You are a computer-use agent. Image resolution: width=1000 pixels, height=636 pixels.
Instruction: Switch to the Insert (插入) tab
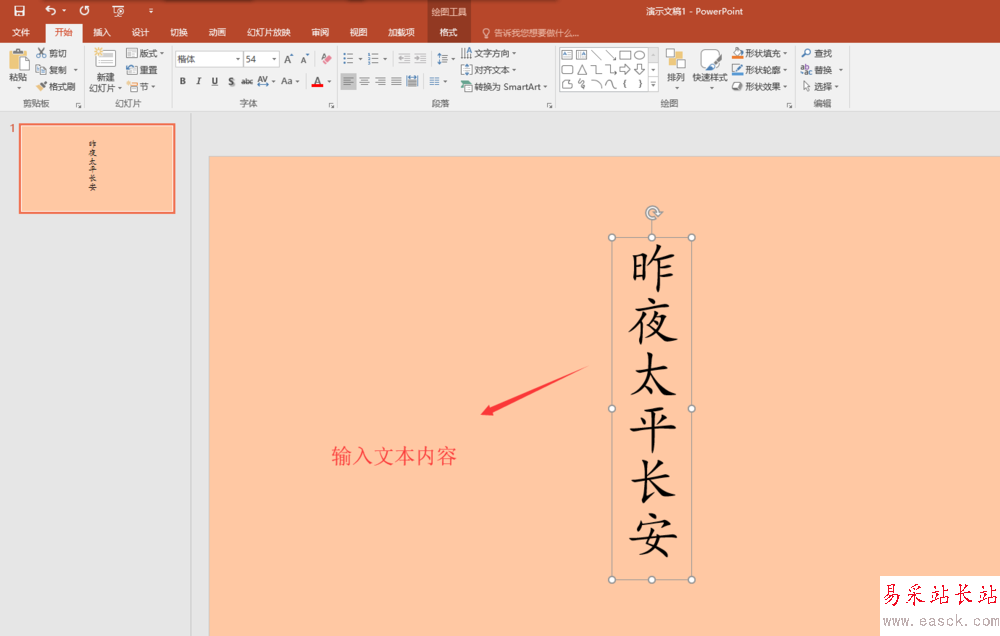tap(102, 32)
